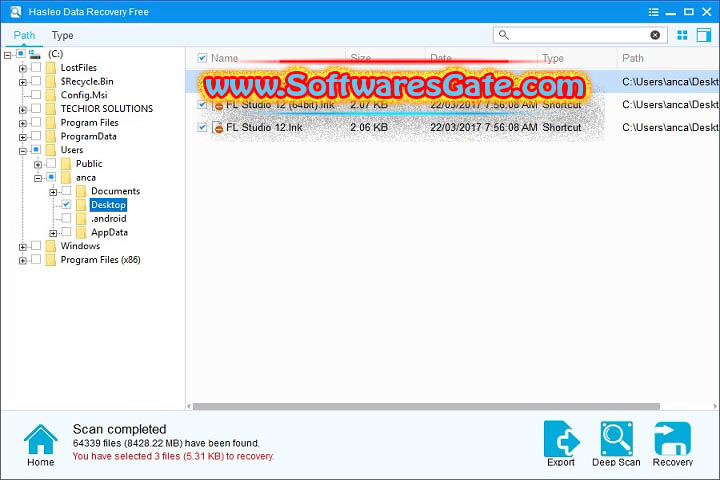Click the TECHIOR SOLUTIONS folder icon
The image size is (720, 480).
tap(51, 109)
